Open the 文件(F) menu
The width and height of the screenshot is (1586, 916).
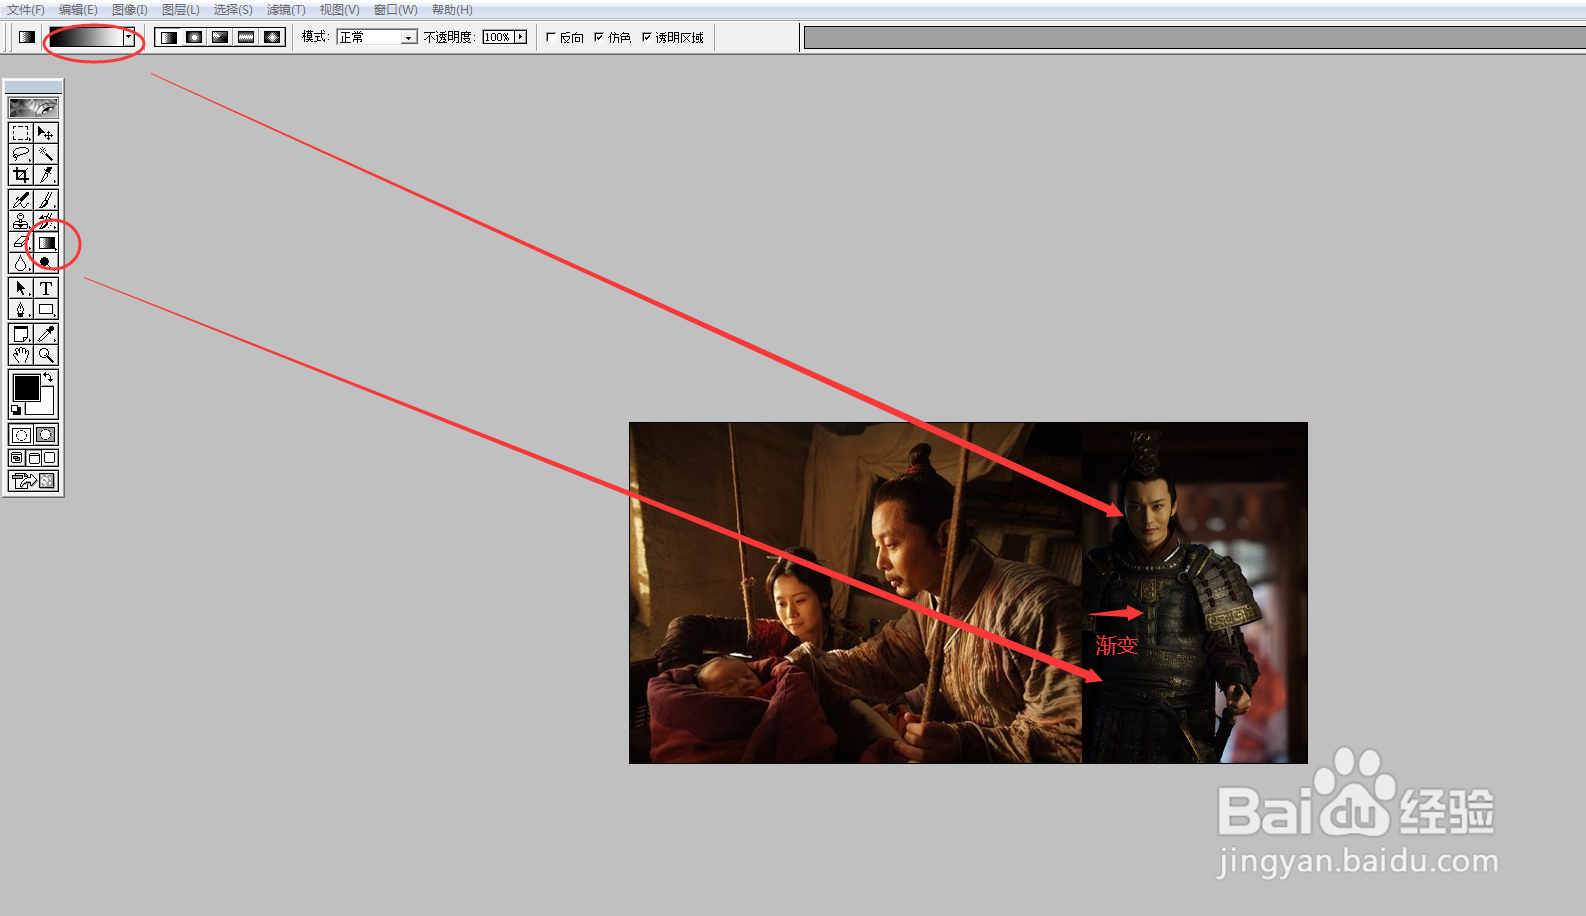(26, 10)
